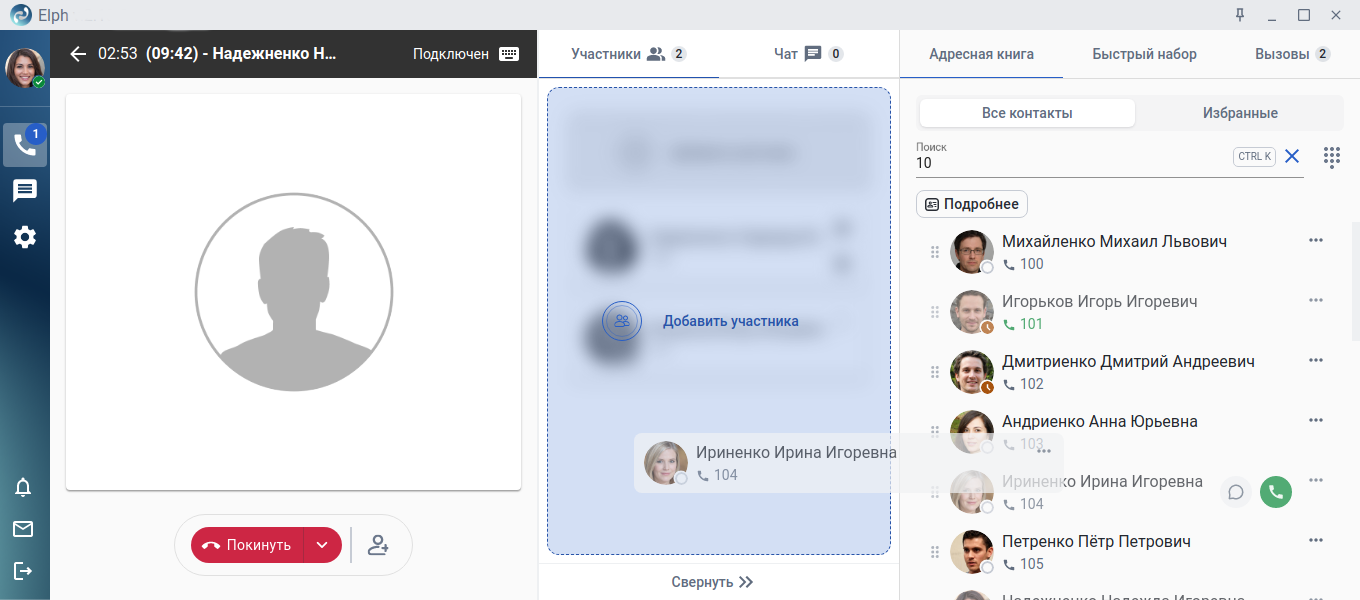Click the add participant icon button
This screenshot has width=1360, height=600.
pyautogui.click(x=378, y=545)
